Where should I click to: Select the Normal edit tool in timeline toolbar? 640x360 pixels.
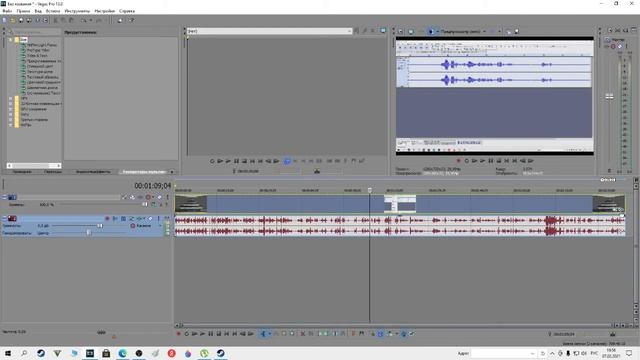[263, 334]
